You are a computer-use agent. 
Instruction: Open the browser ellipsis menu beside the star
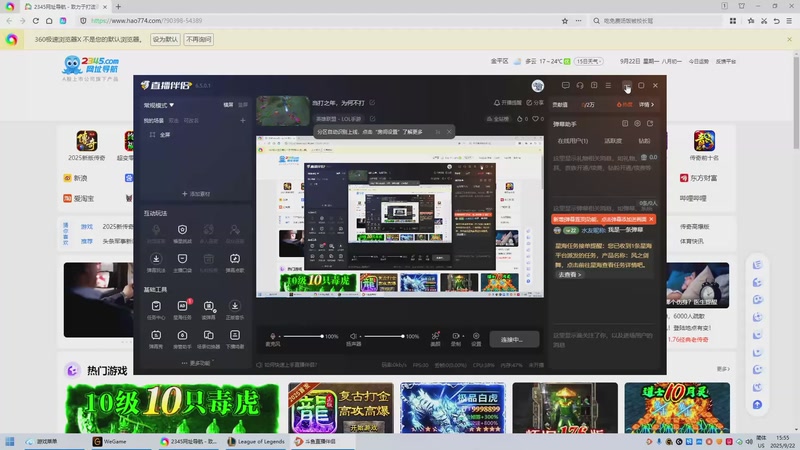tap(578, 21)
